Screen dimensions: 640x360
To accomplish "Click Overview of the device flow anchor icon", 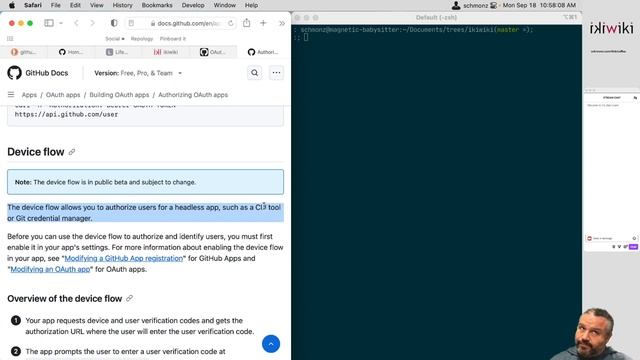I will click(x=129, y=298).
